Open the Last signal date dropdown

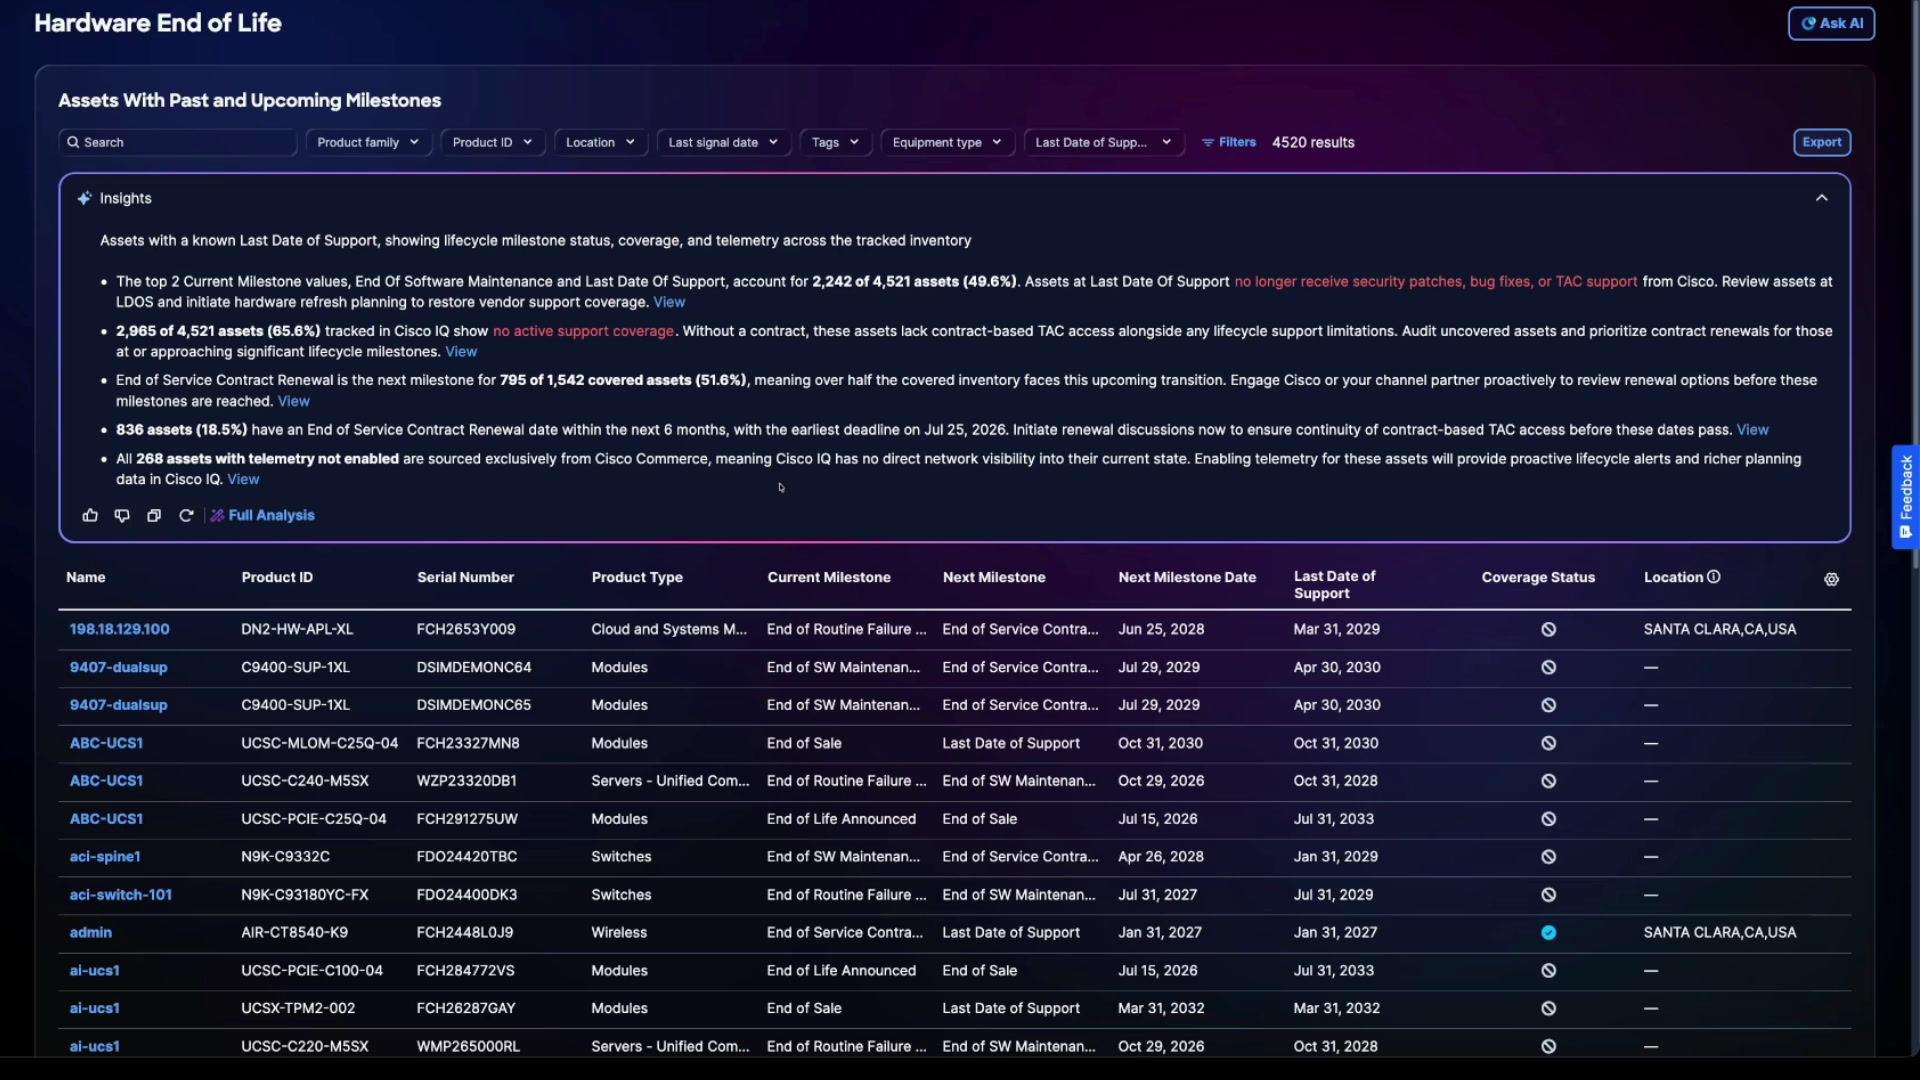tap(723, 142)
